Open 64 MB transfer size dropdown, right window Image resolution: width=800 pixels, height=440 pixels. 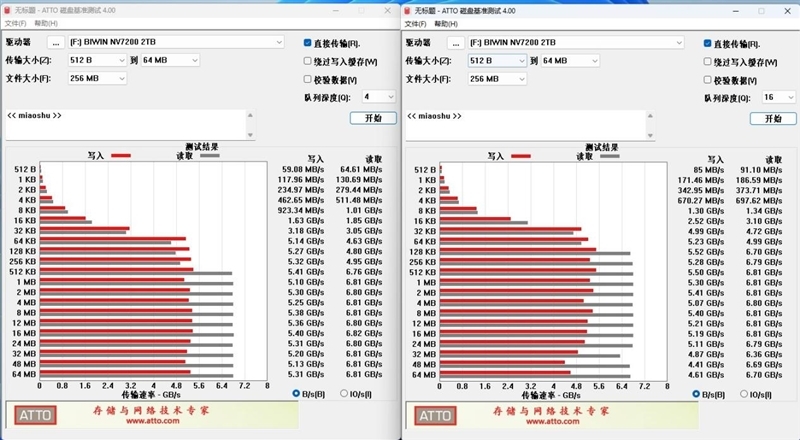pyautogui.click(x=570, y=61)
